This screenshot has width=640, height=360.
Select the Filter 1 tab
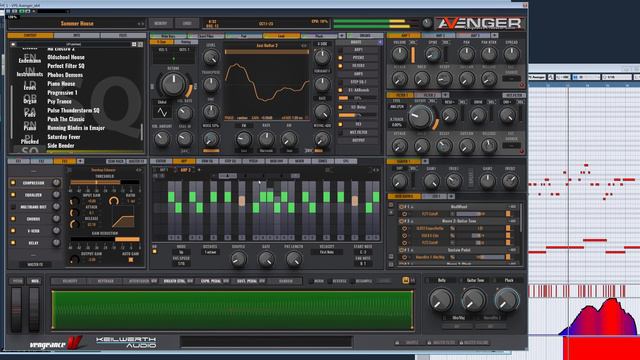click(401, 95)
